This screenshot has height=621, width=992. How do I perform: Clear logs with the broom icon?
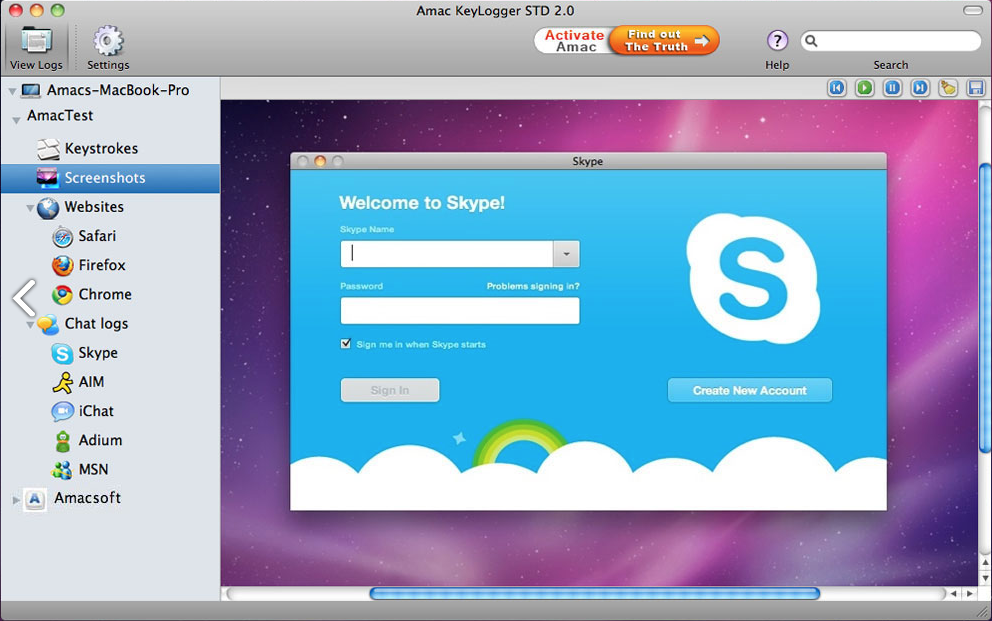pos(948,88)
